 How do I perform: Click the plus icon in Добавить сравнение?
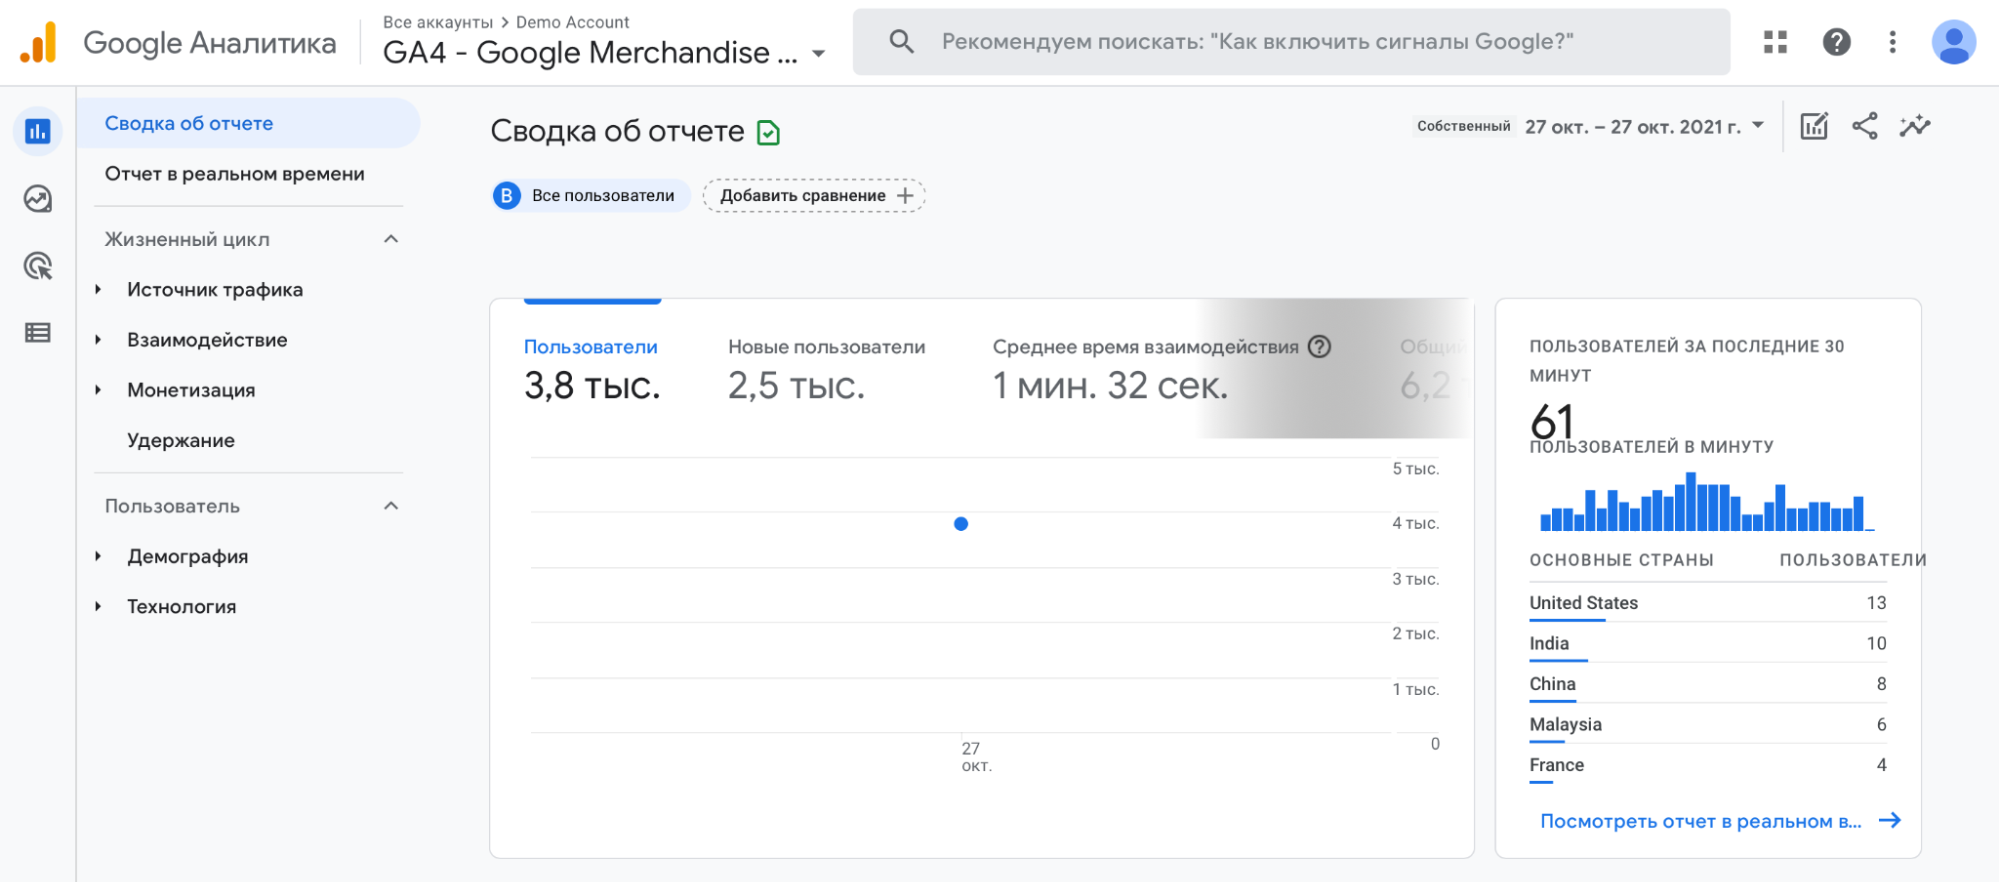905,196
